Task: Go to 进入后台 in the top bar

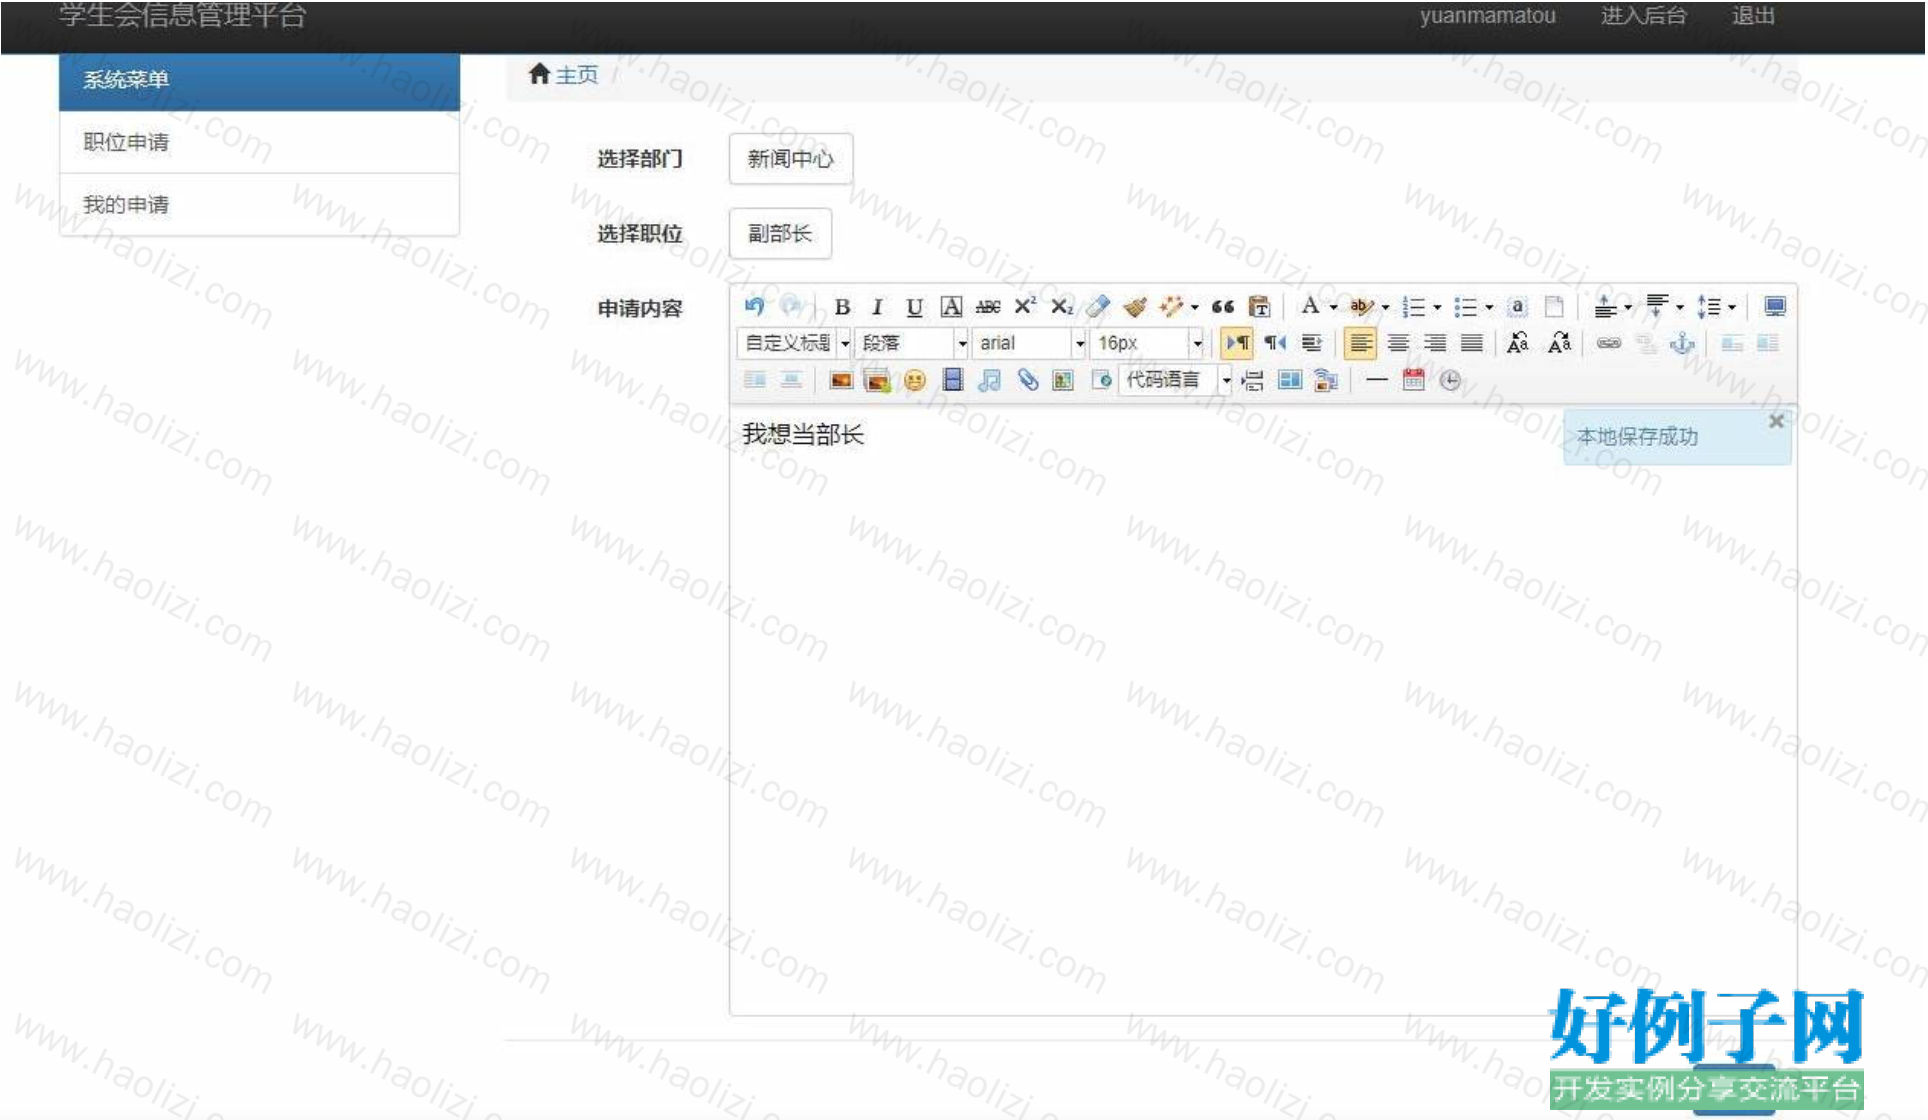Action: [x=1643, y=16]
